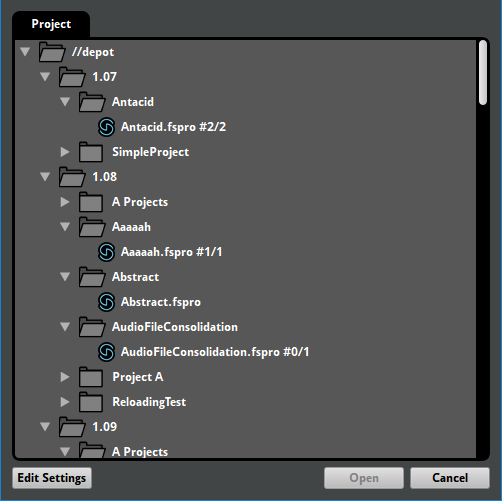Collapse the Abstract folder arrow
502x501 pixels.
[x=65, y=277]
